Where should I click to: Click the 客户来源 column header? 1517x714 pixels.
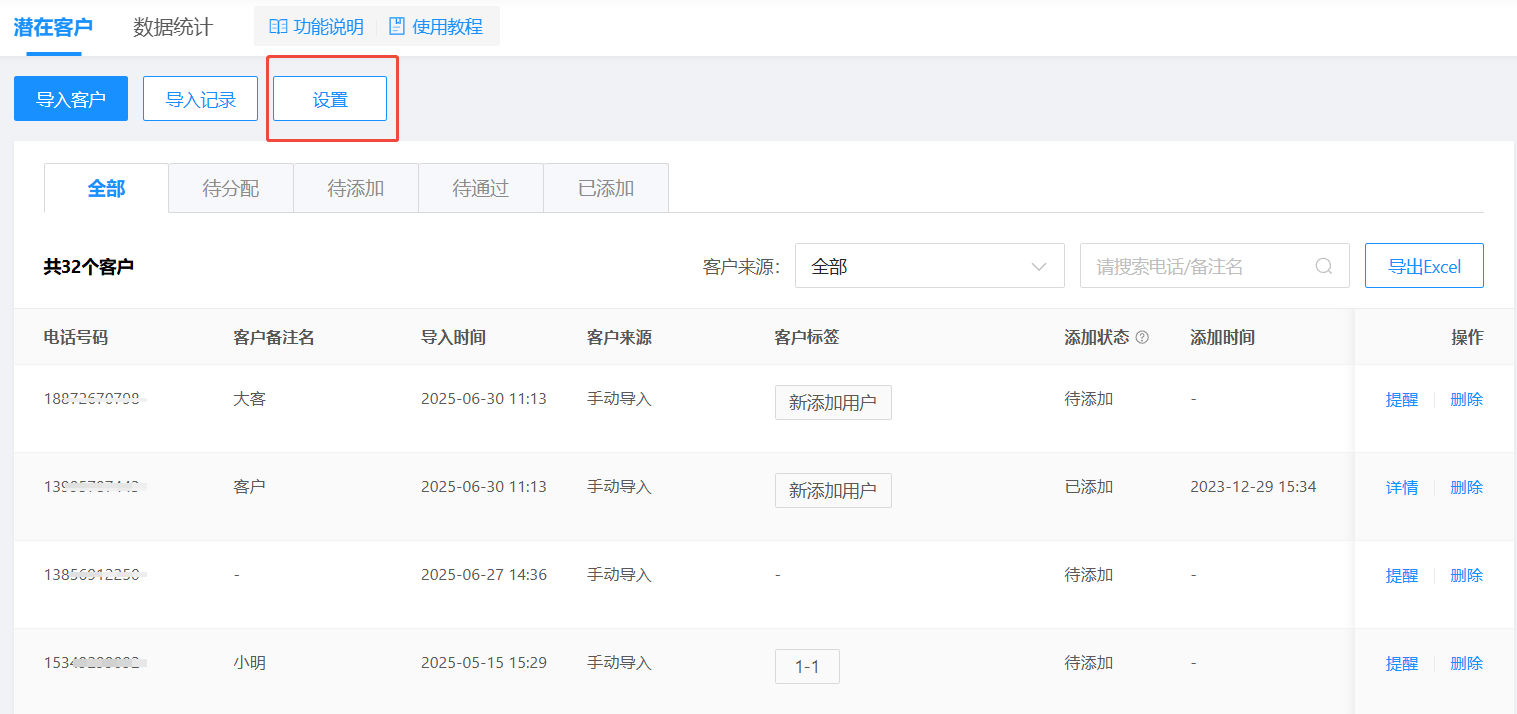[x=619, y=337]
